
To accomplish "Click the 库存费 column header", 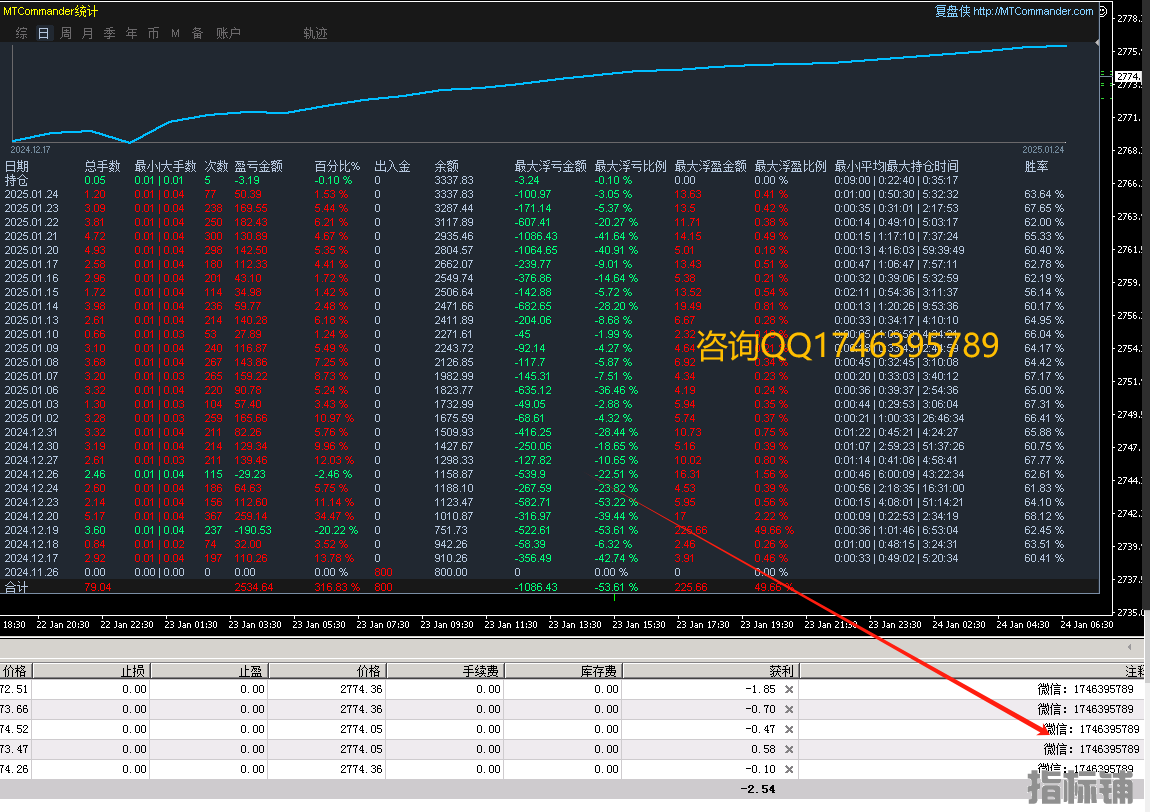I will [599, 671].
